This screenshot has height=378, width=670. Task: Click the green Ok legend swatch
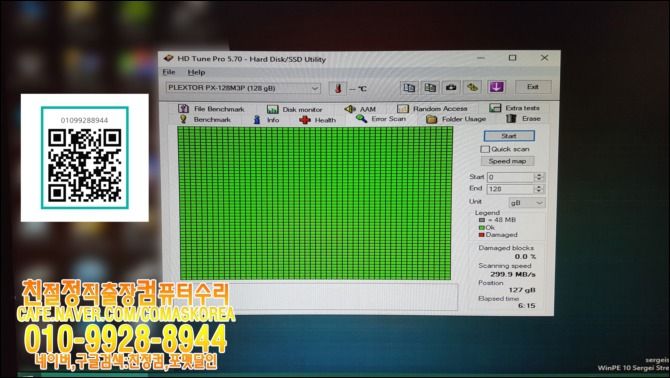pyautogui.click(x=482, y=227)
